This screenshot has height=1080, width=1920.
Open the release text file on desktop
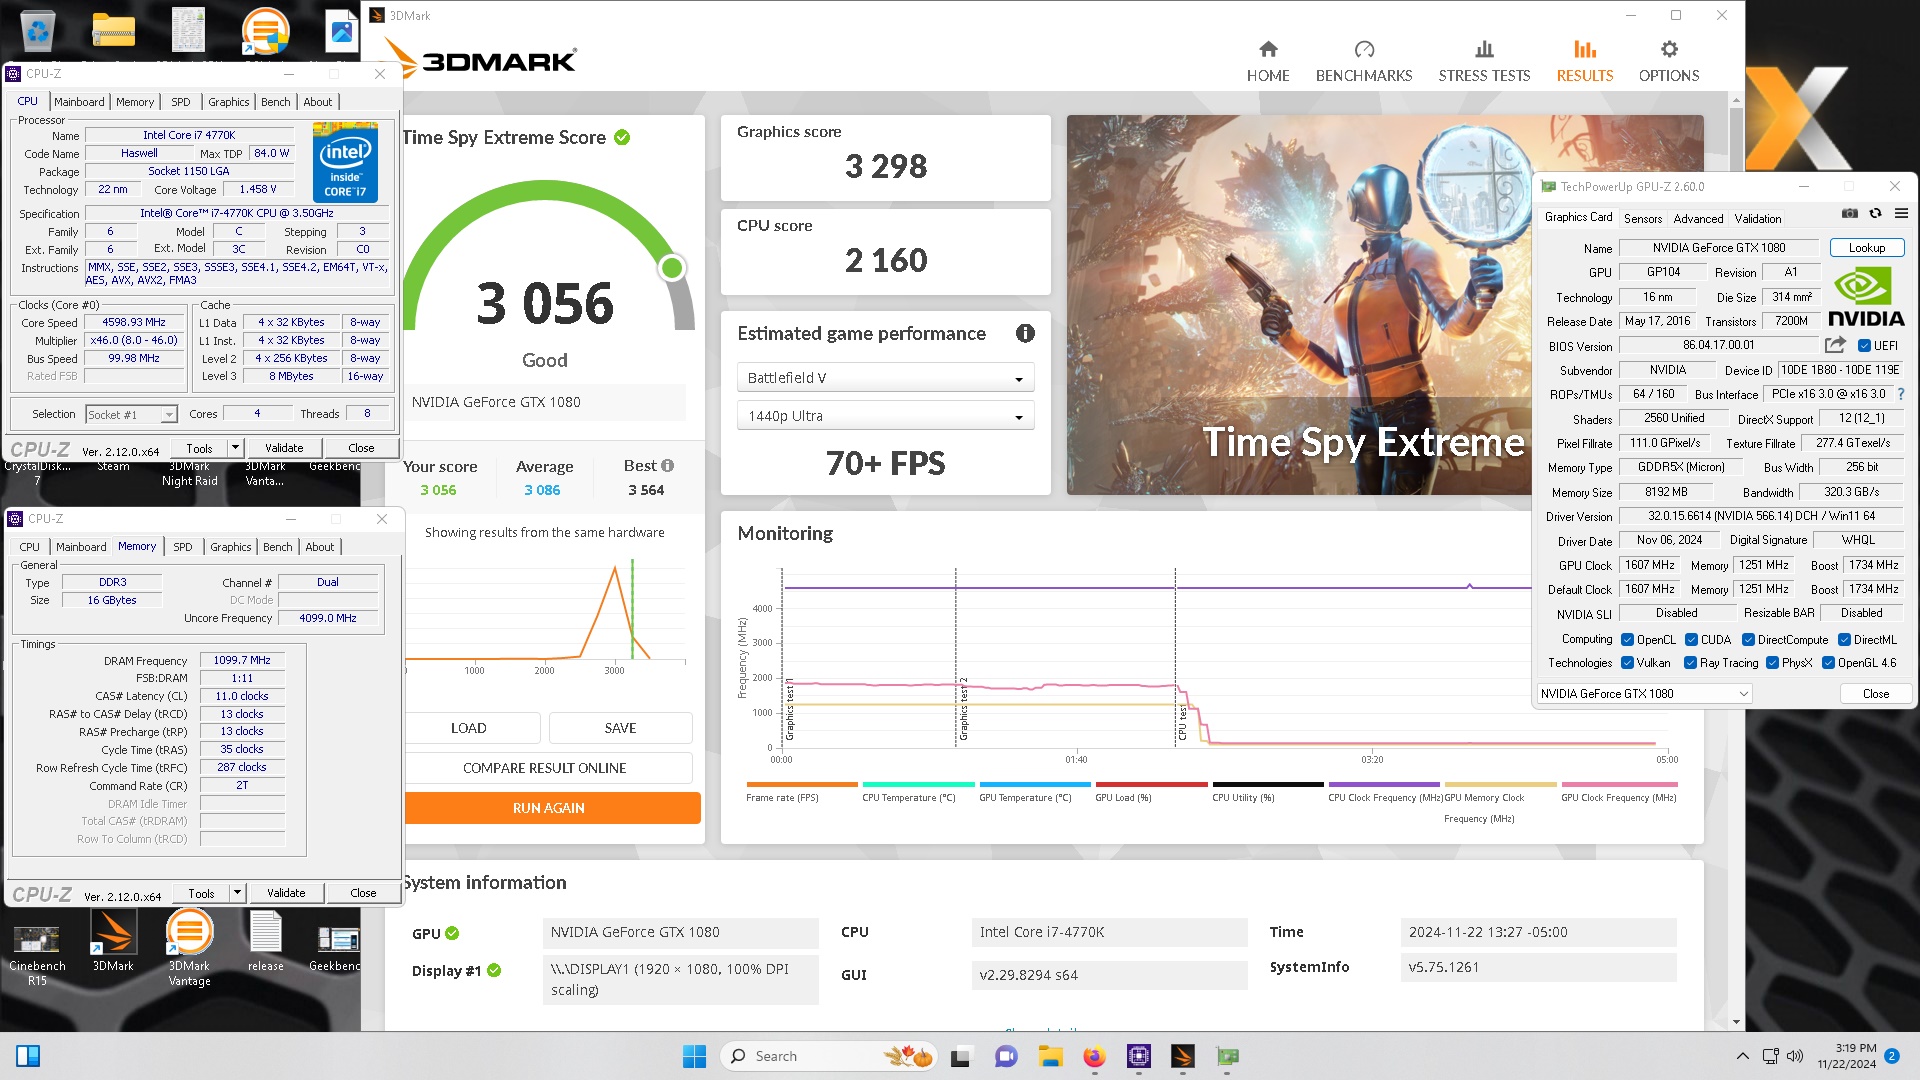tap(266, 942)
